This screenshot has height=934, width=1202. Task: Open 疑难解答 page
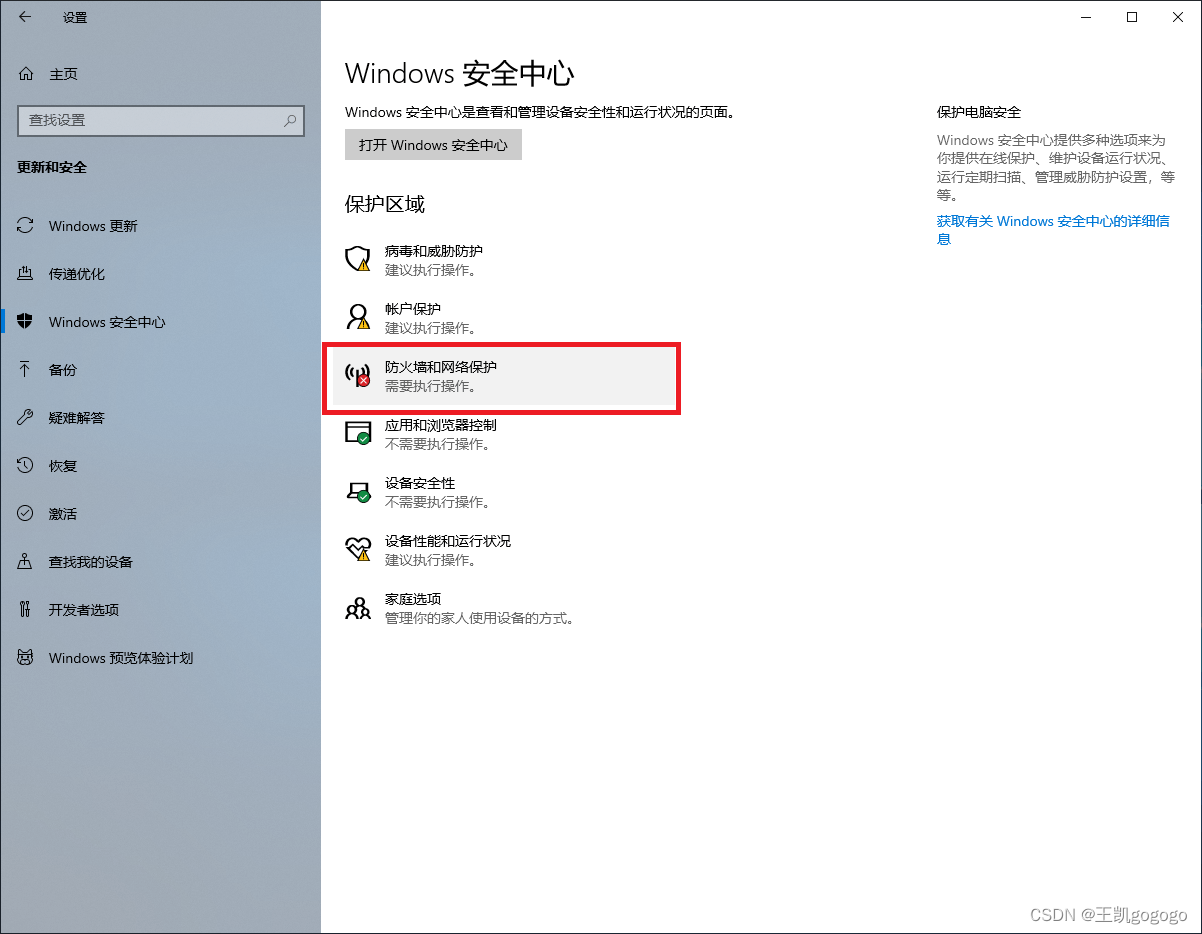(x=160, y=418)
